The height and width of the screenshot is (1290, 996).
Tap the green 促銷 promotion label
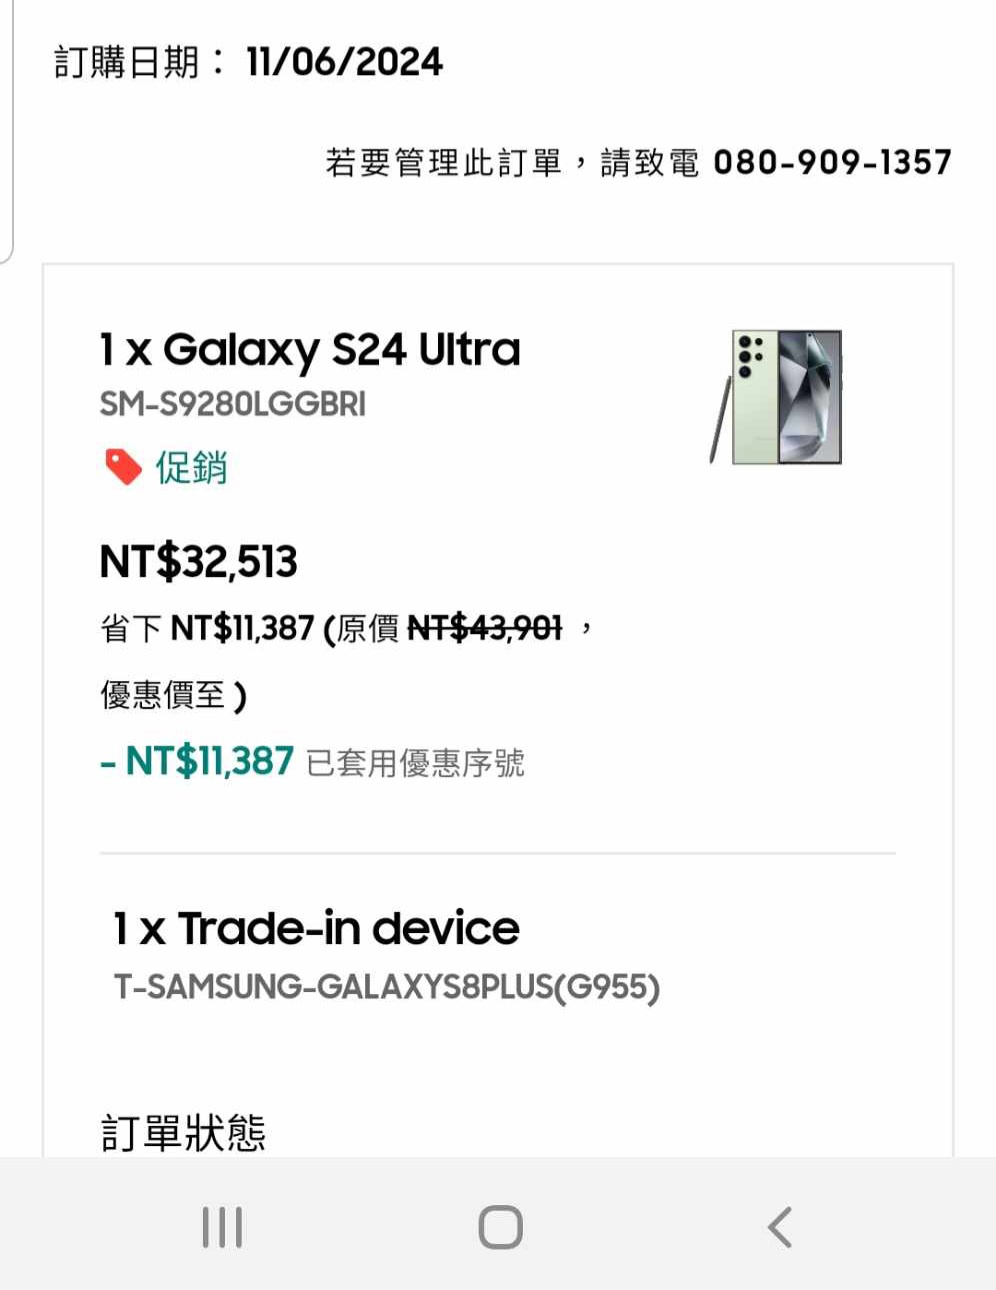click(191, 467)
